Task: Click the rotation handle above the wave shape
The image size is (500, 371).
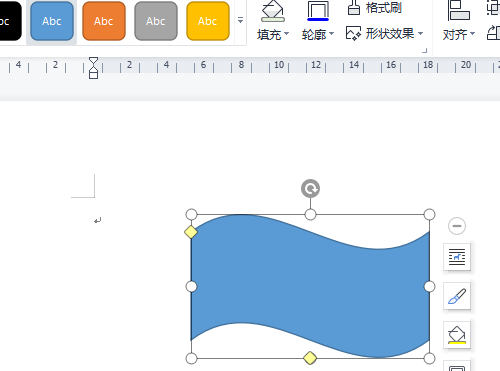Action: pyautogui.click(x=310, y=189)
